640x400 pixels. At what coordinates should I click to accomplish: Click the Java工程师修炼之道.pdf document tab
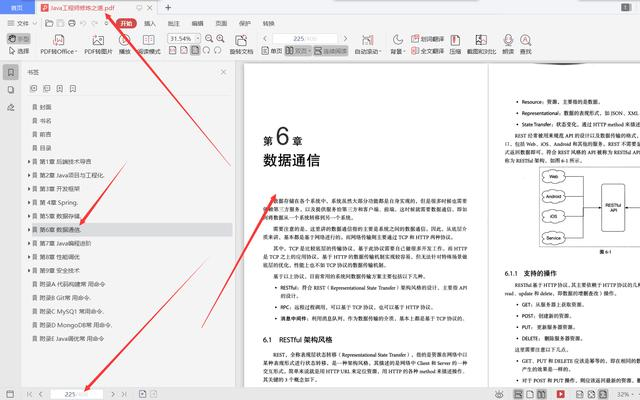click(x=82, y=7)
